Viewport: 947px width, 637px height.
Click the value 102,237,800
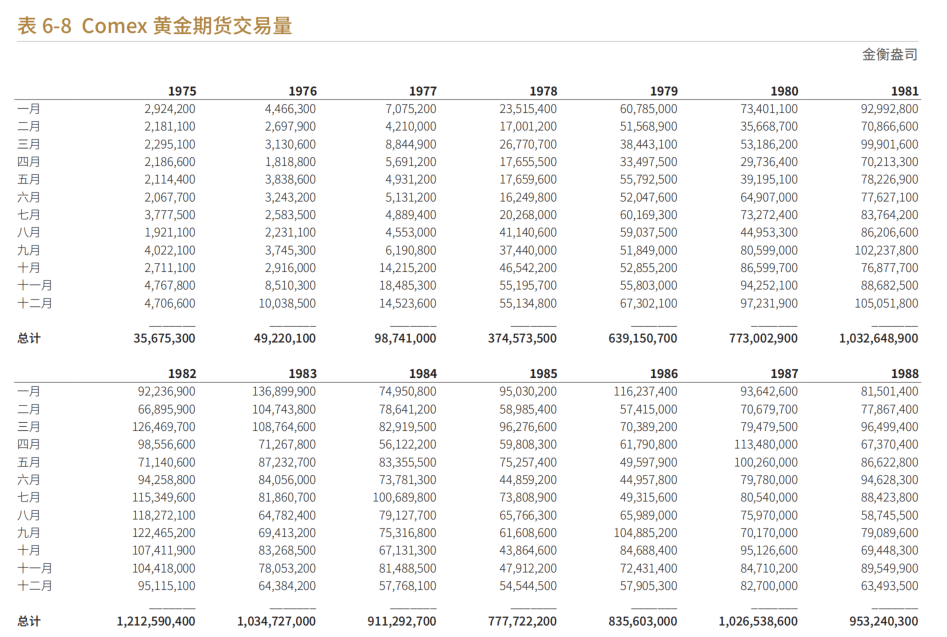tap(886, 250)
